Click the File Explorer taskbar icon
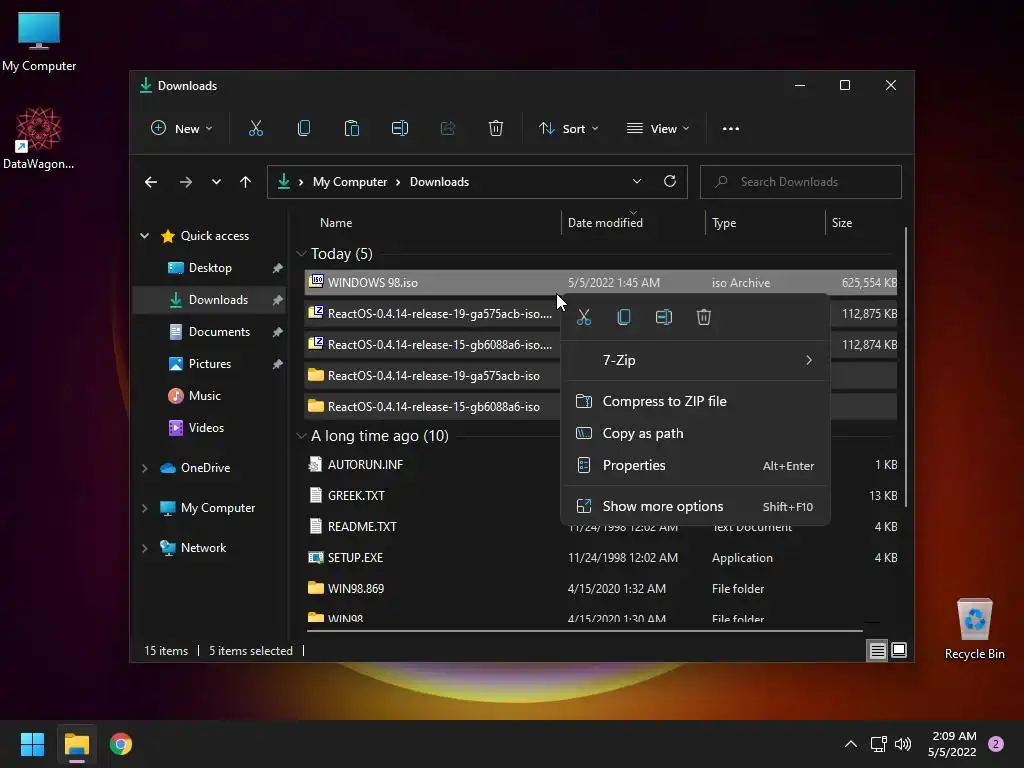Screen dimensions: 1024x768 coord(77,744)
